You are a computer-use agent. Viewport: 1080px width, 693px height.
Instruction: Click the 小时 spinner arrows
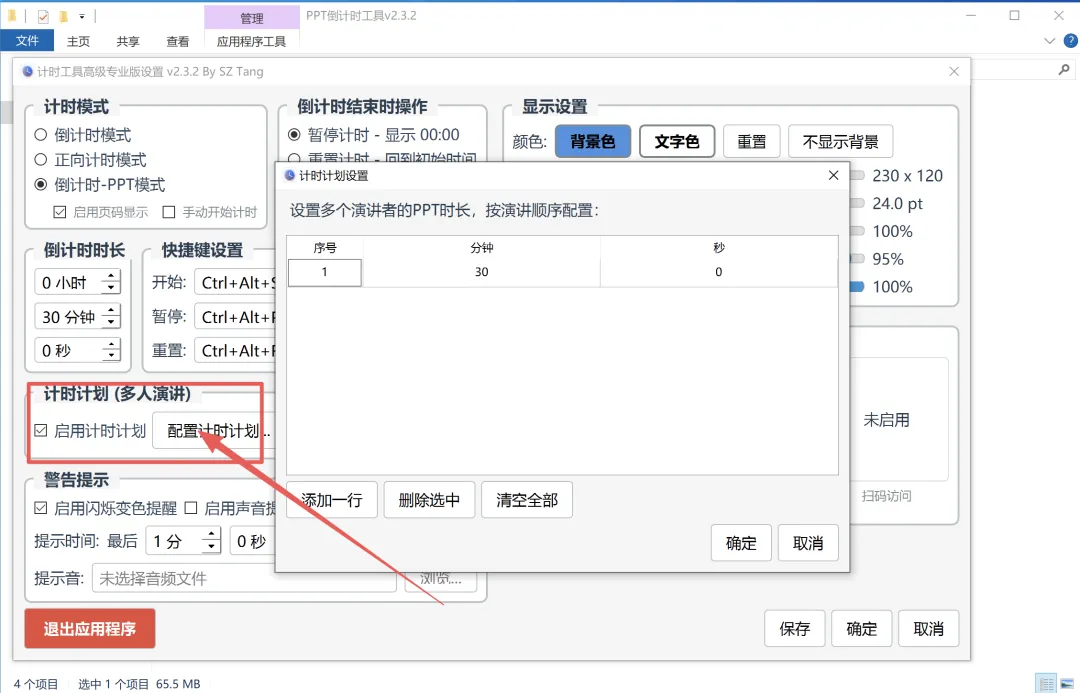coord(111,282)
